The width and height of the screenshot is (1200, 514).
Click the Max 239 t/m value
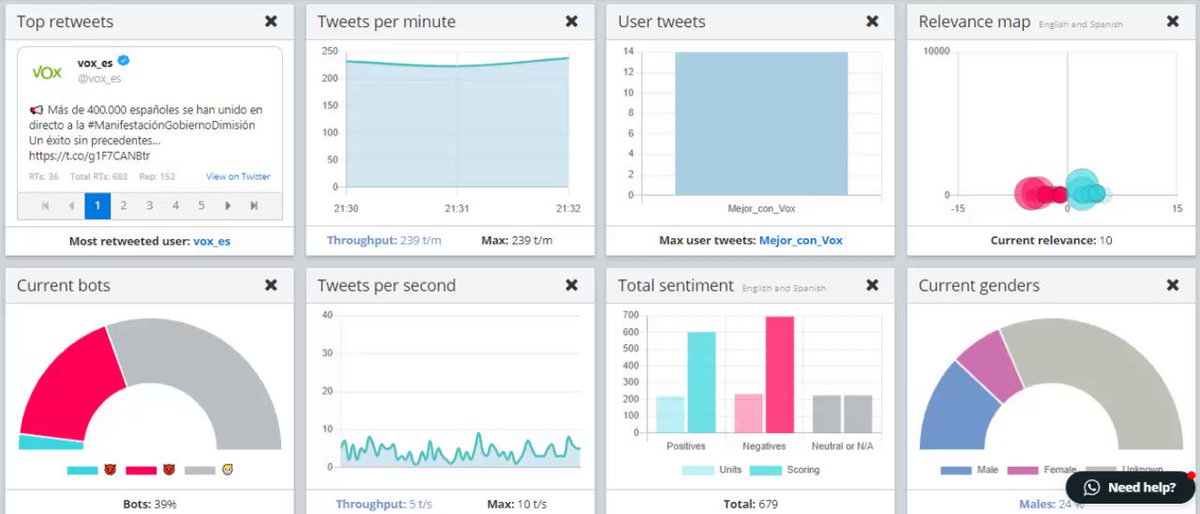517,241
